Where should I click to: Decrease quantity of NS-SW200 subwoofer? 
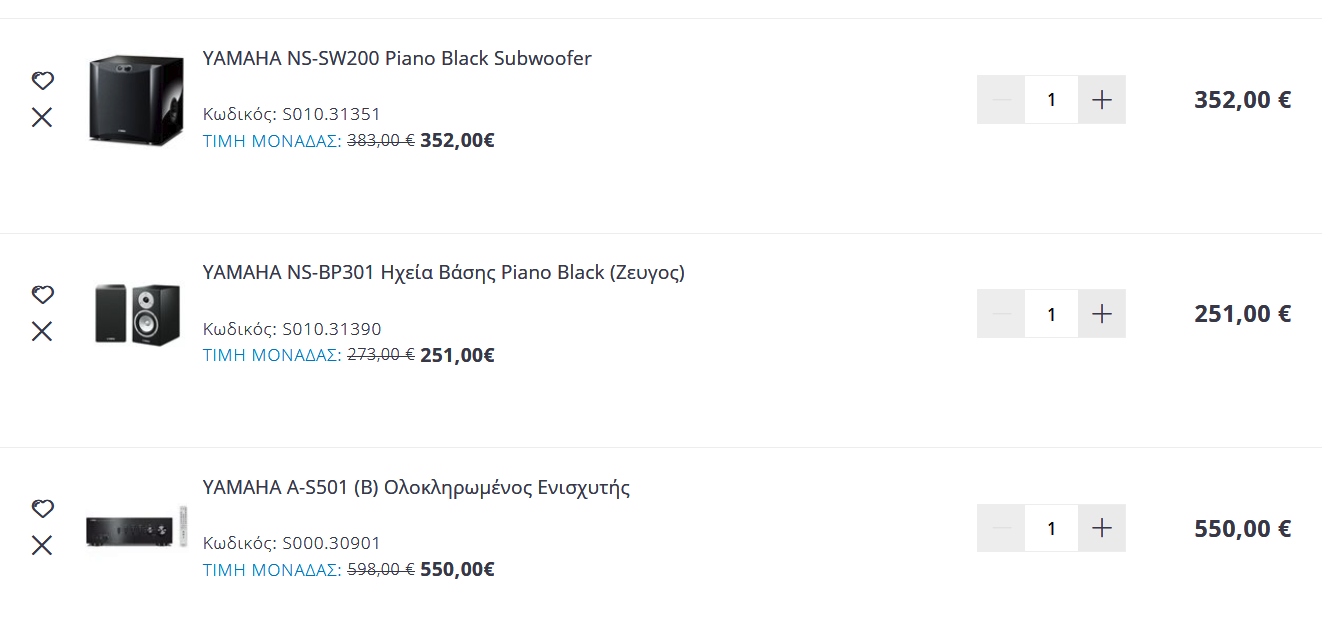1001,100
